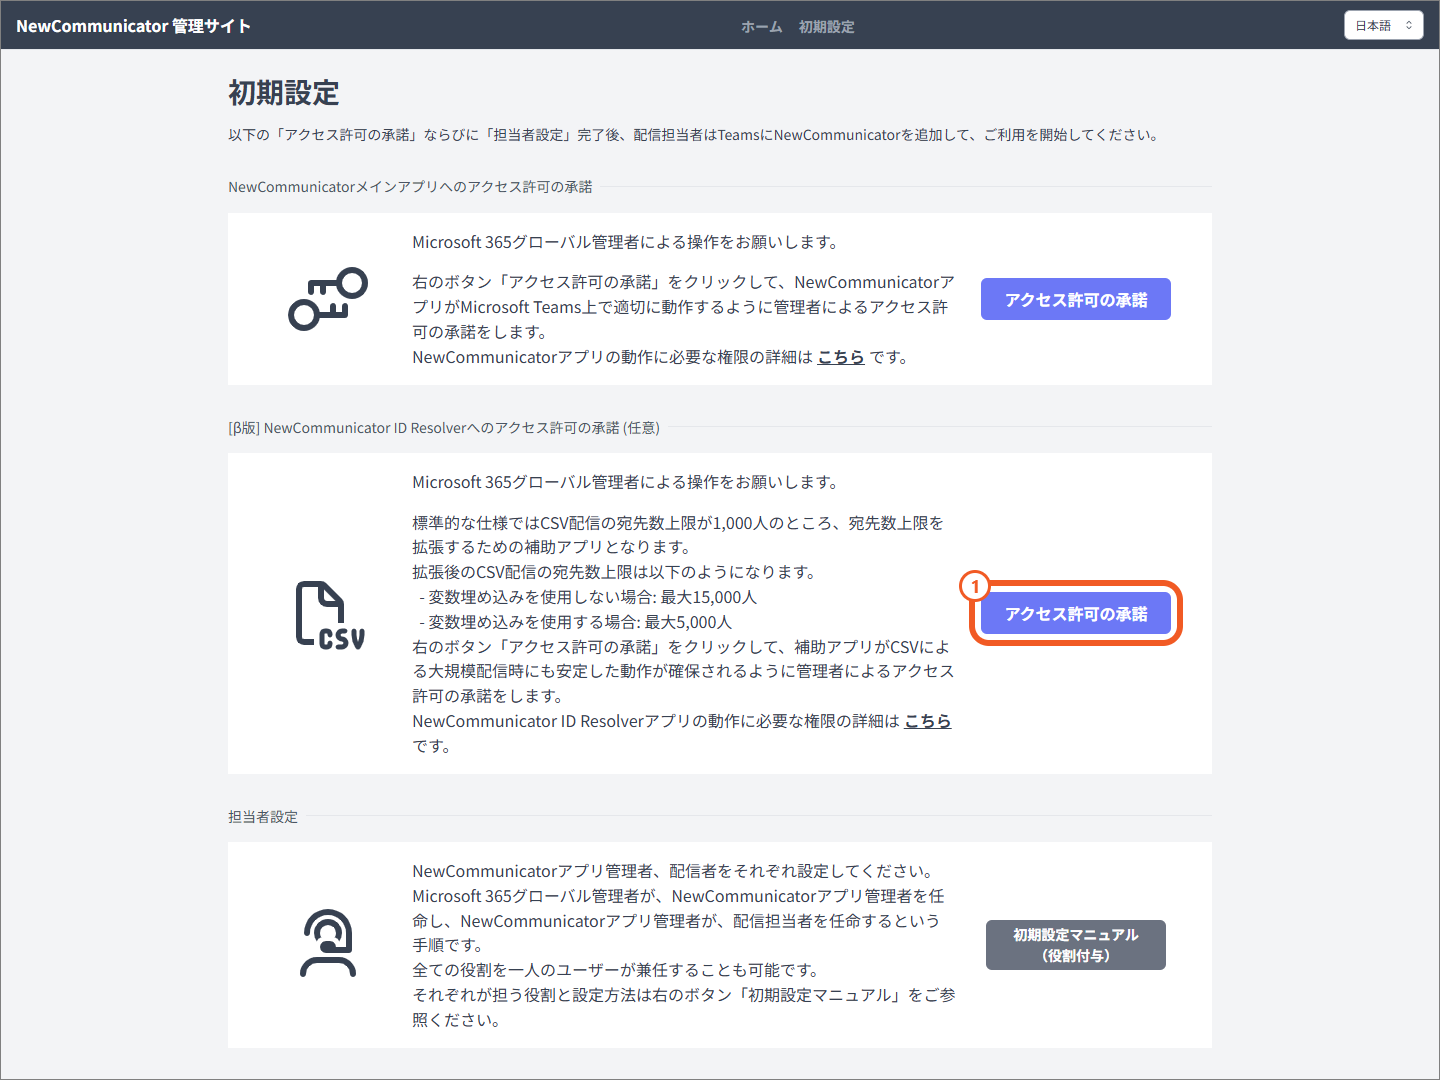Open the 初期設定 menu item
This screenshot has width=1440, height=1080.
[827, 27]
